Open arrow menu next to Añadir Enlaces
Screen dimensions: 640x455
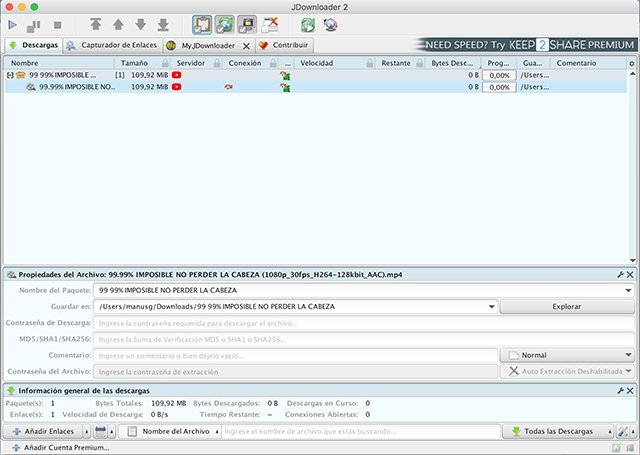coord(87,431)
